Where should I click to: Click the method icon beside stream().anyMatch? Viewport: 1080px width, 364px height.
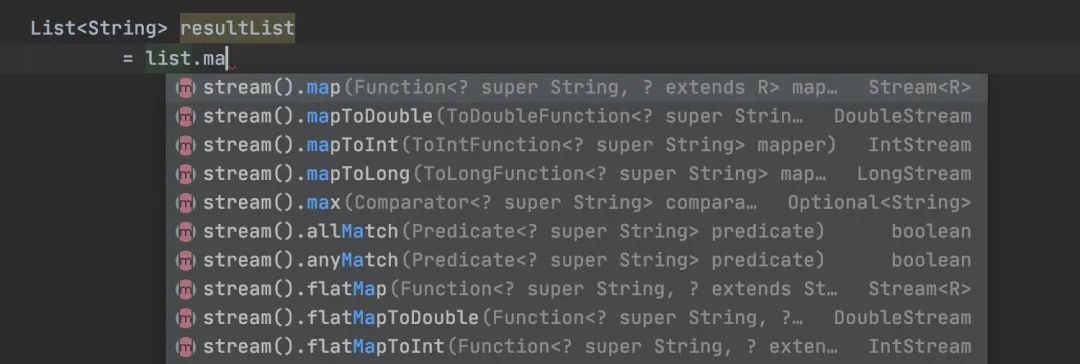tap(185, 261)
